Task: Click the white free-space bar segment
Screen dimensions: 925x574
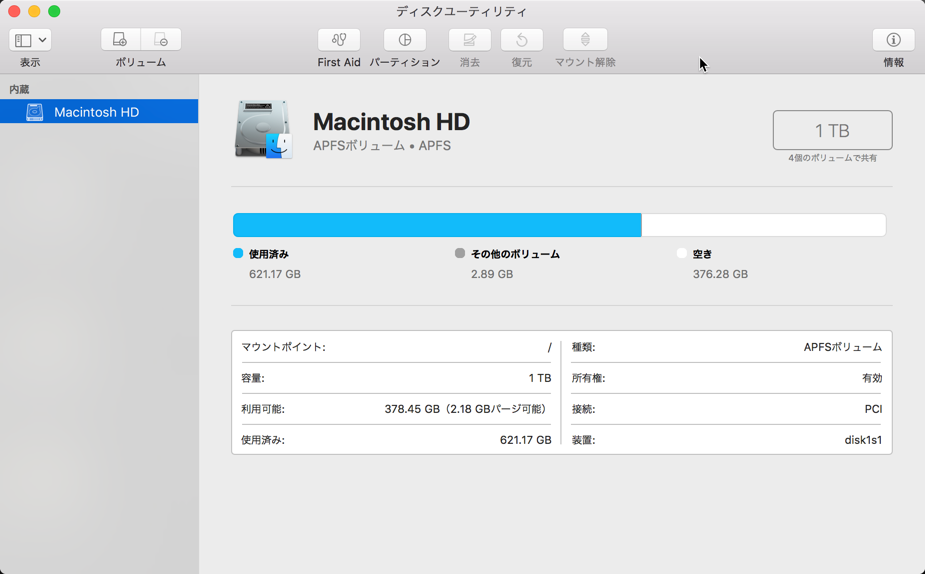Action: 763,225
